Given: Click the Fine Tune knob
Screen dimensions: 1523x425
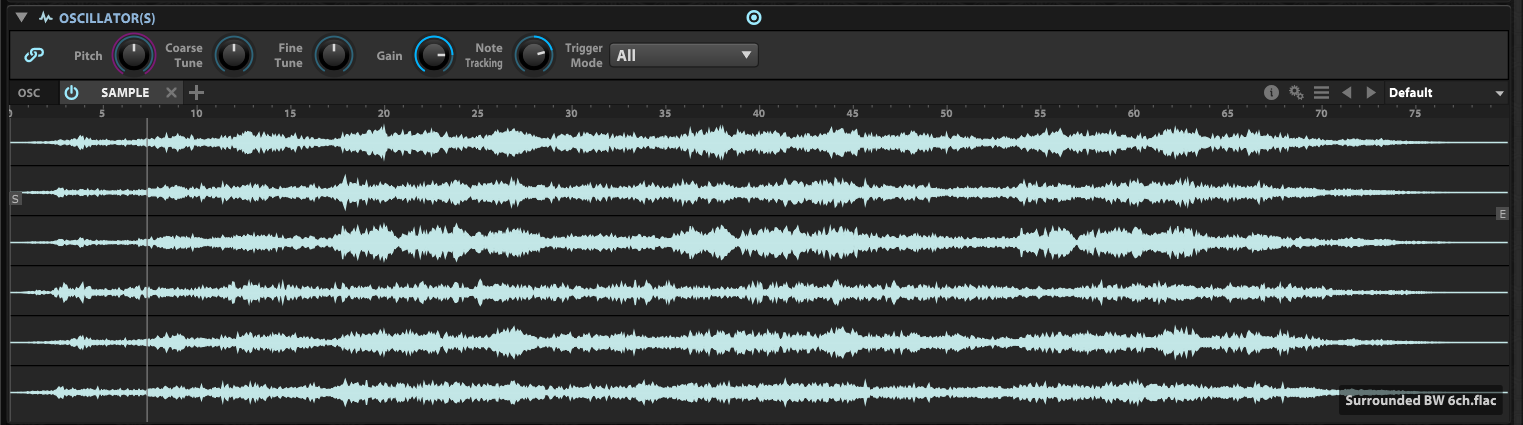Looking at the screenshot, I should point(334,55).
